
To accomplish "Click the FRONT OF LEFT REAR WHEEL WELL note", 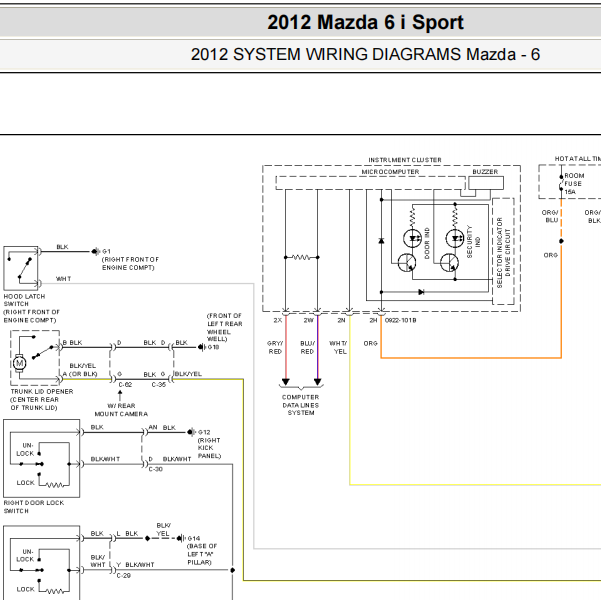I will pyautogui.click(x=225, y=327).
